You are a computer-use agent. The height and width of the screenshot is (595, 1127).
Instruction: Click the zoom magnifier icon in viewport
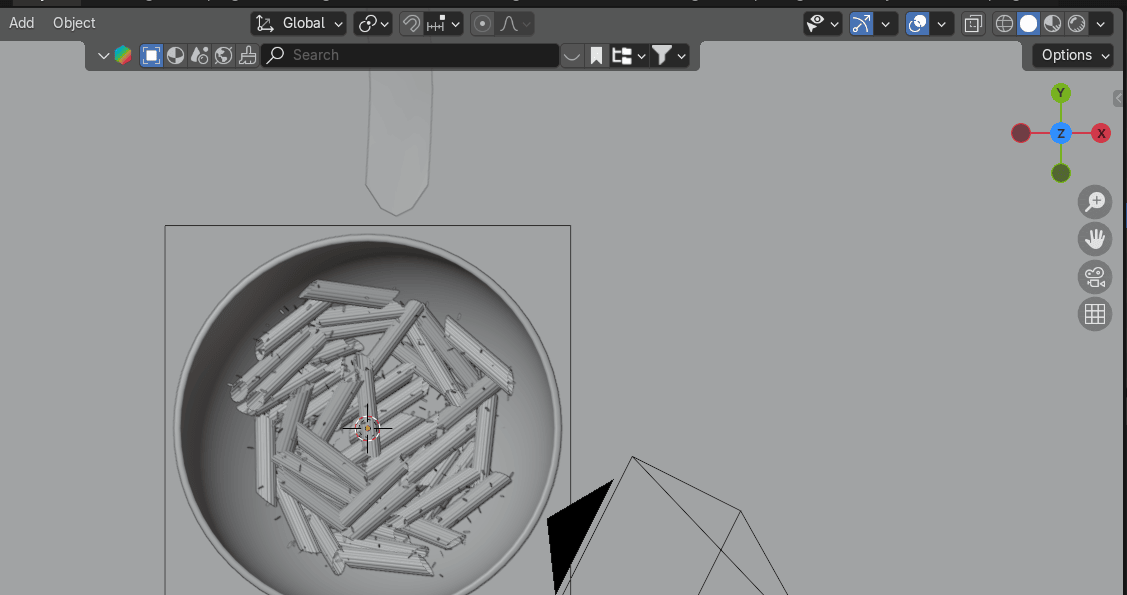(1095, 202)
